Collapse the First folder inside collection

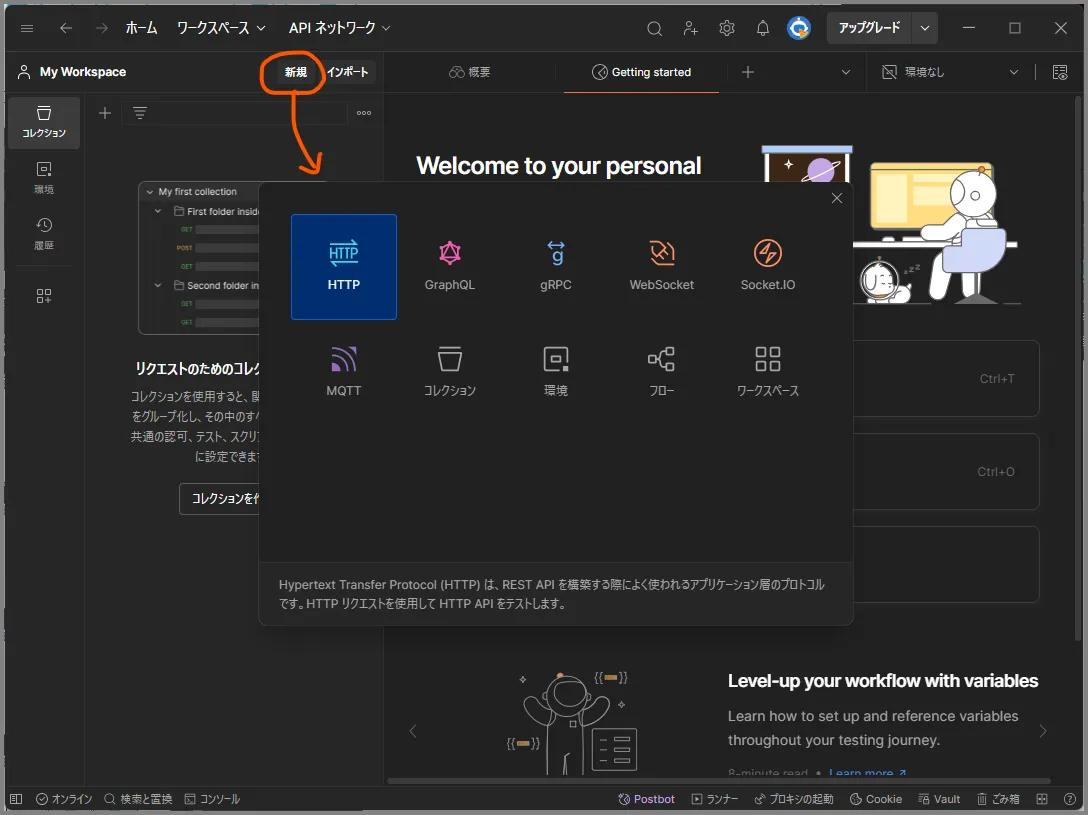(x=158, y=211)
